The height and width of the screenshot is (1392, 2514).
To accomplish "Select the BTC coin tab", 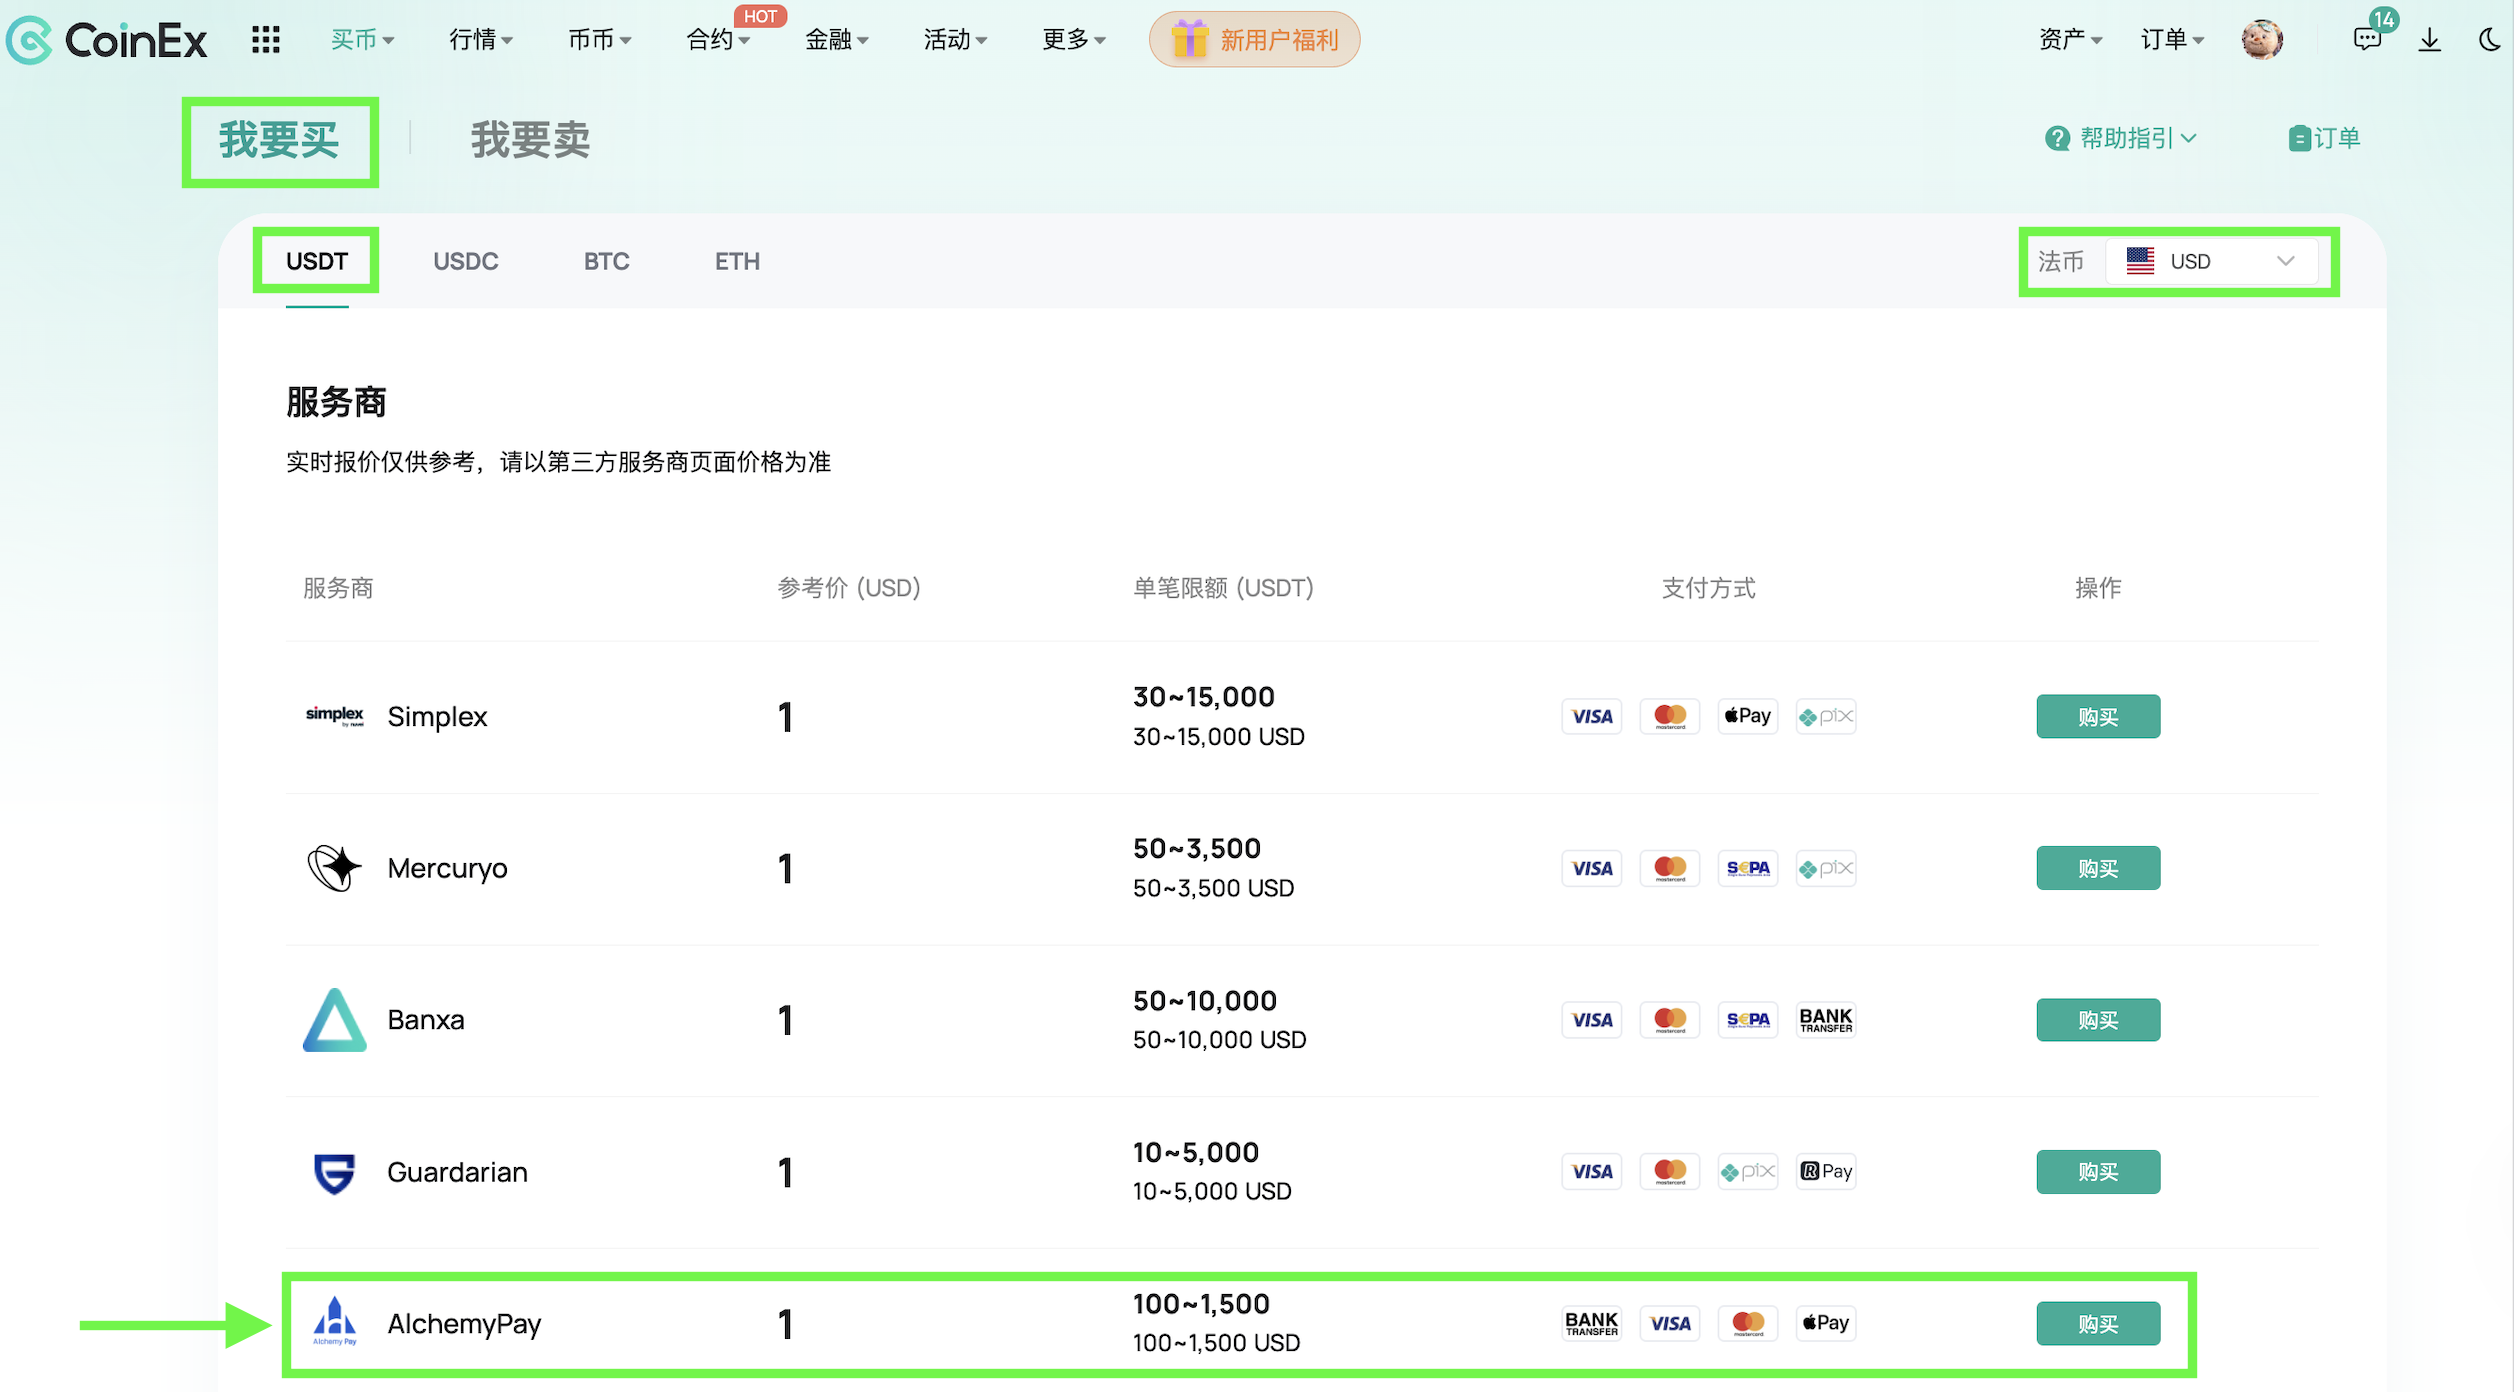I will (606, 261).
